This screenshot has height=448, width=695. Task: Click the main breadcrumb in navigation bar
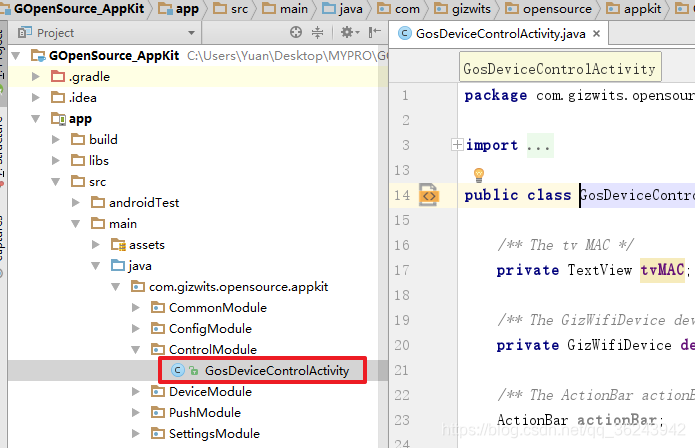coord(285,9)
